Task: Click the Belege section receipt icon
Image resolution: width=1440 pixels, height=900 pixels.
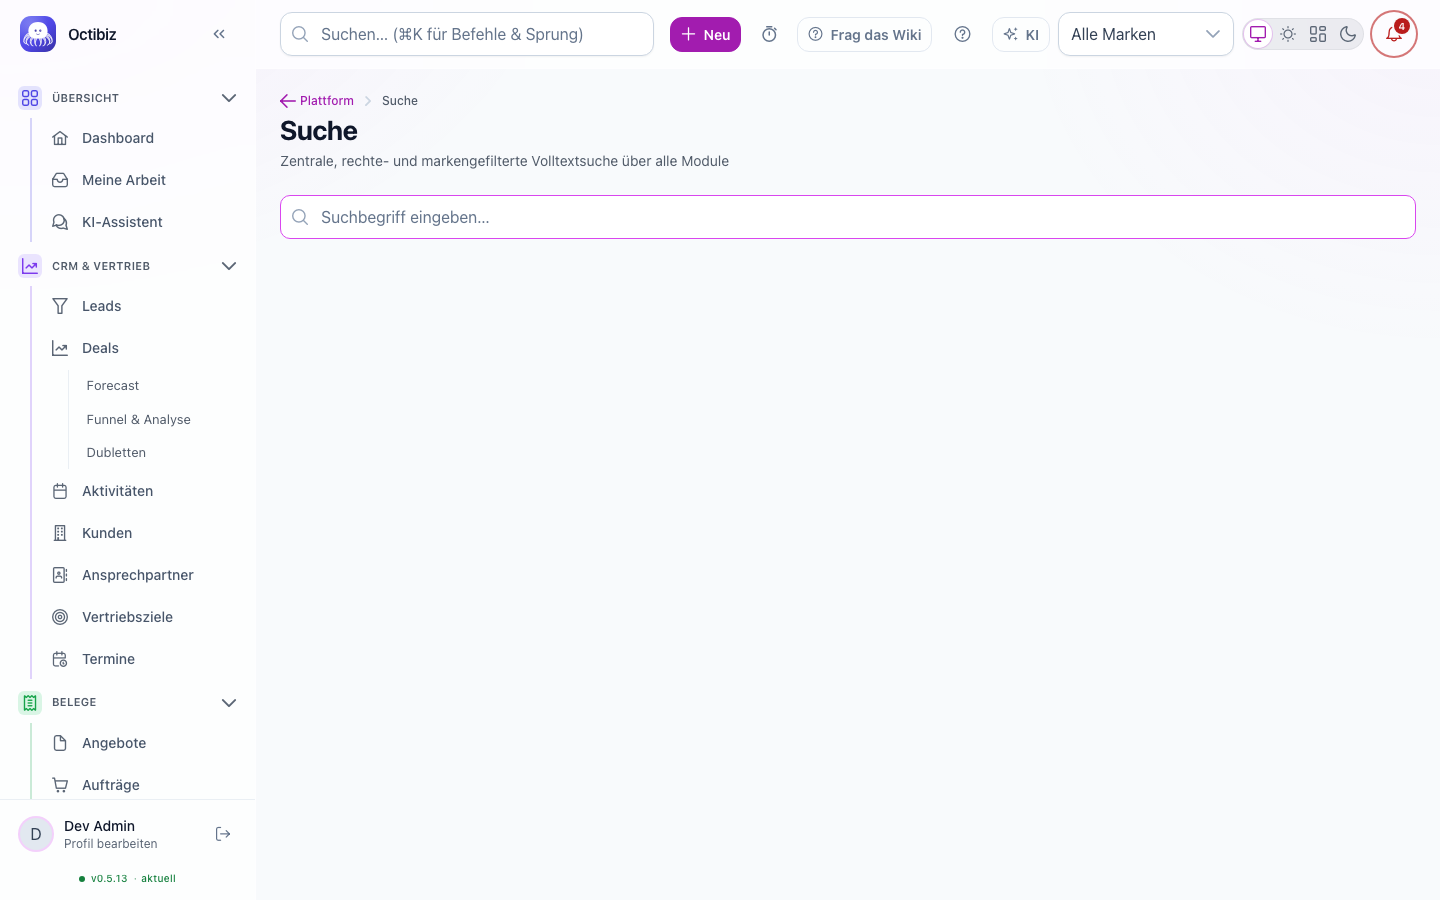Action: [30, 702]
